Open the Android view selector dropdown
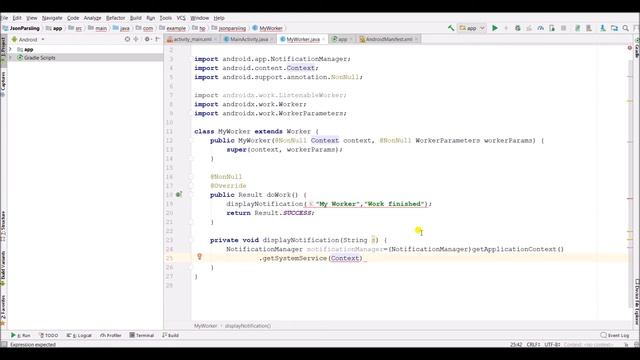 [28, 40]
